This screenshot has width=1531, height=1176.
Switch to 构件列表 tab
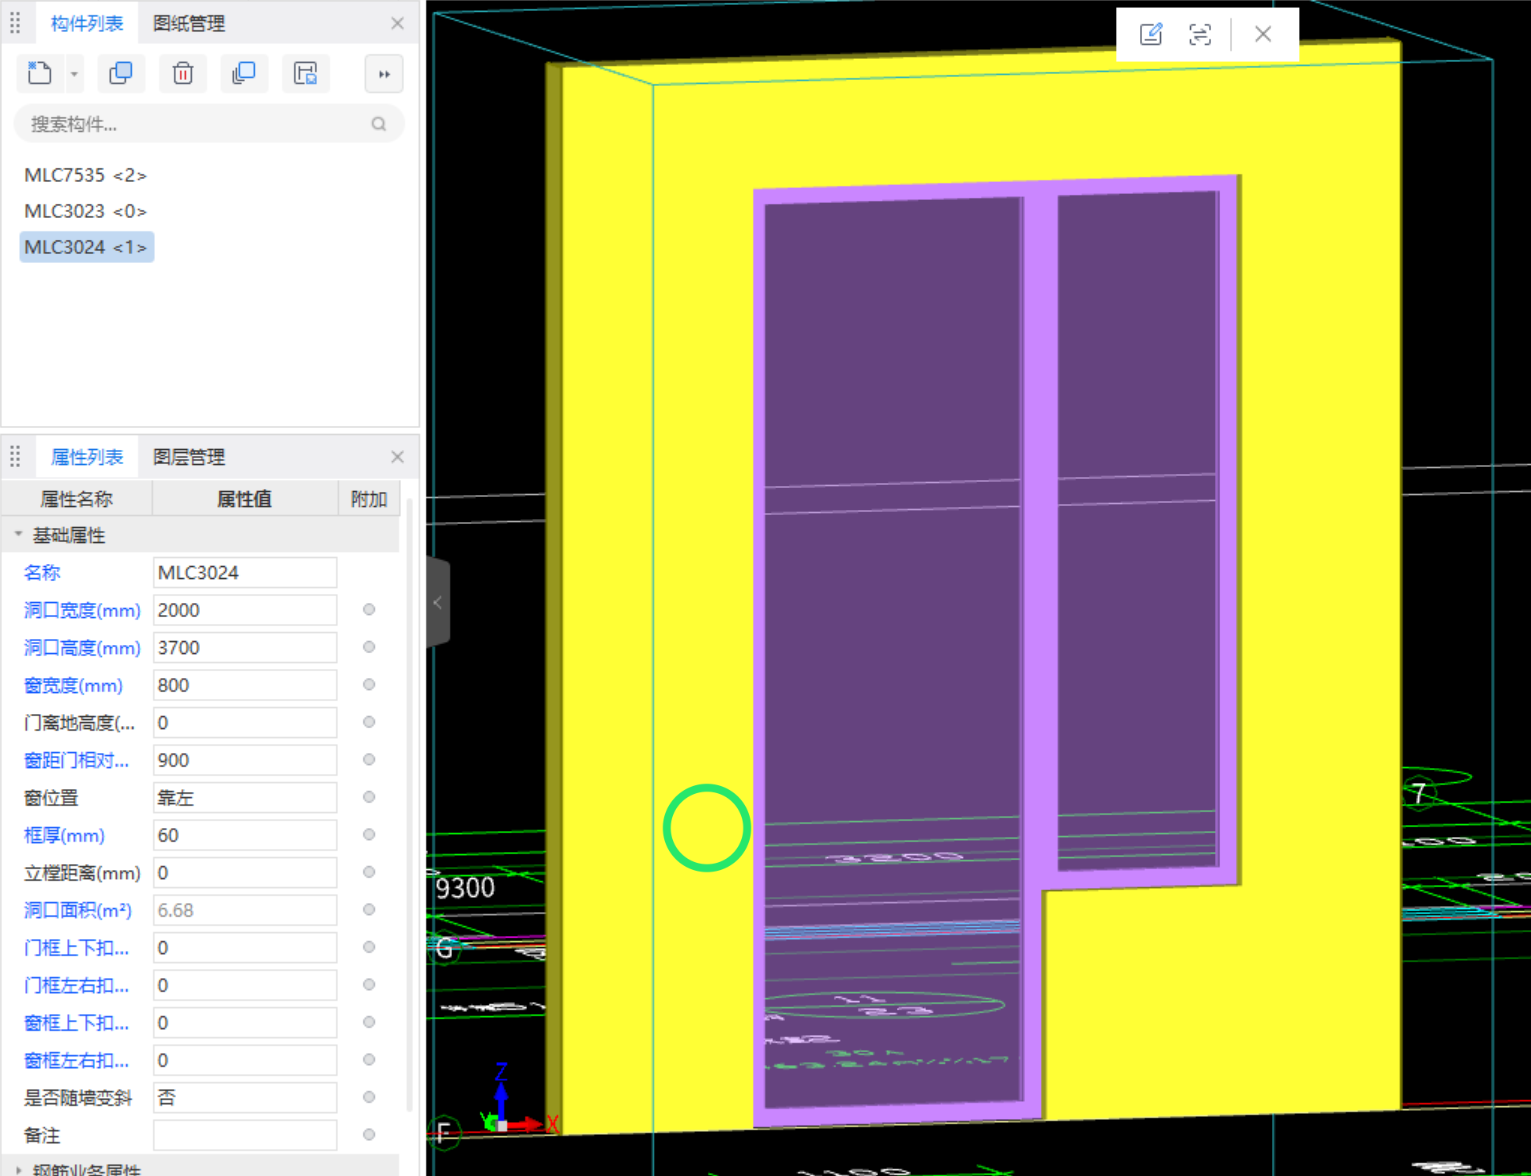[x=87, y=23]
